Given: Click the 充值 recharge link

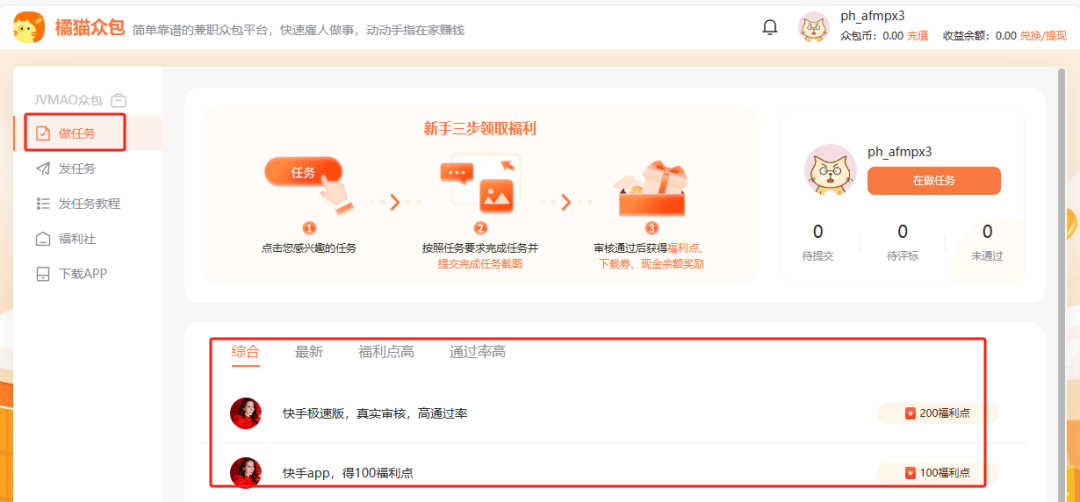Looking at the screenshot, I should click(917, 36).
